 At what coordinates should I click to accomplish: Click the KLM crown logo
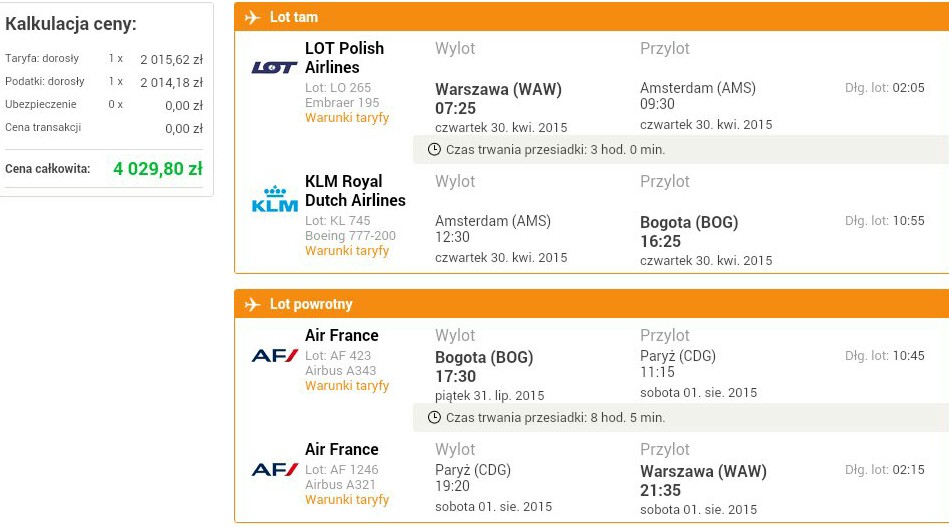[274, 198]
